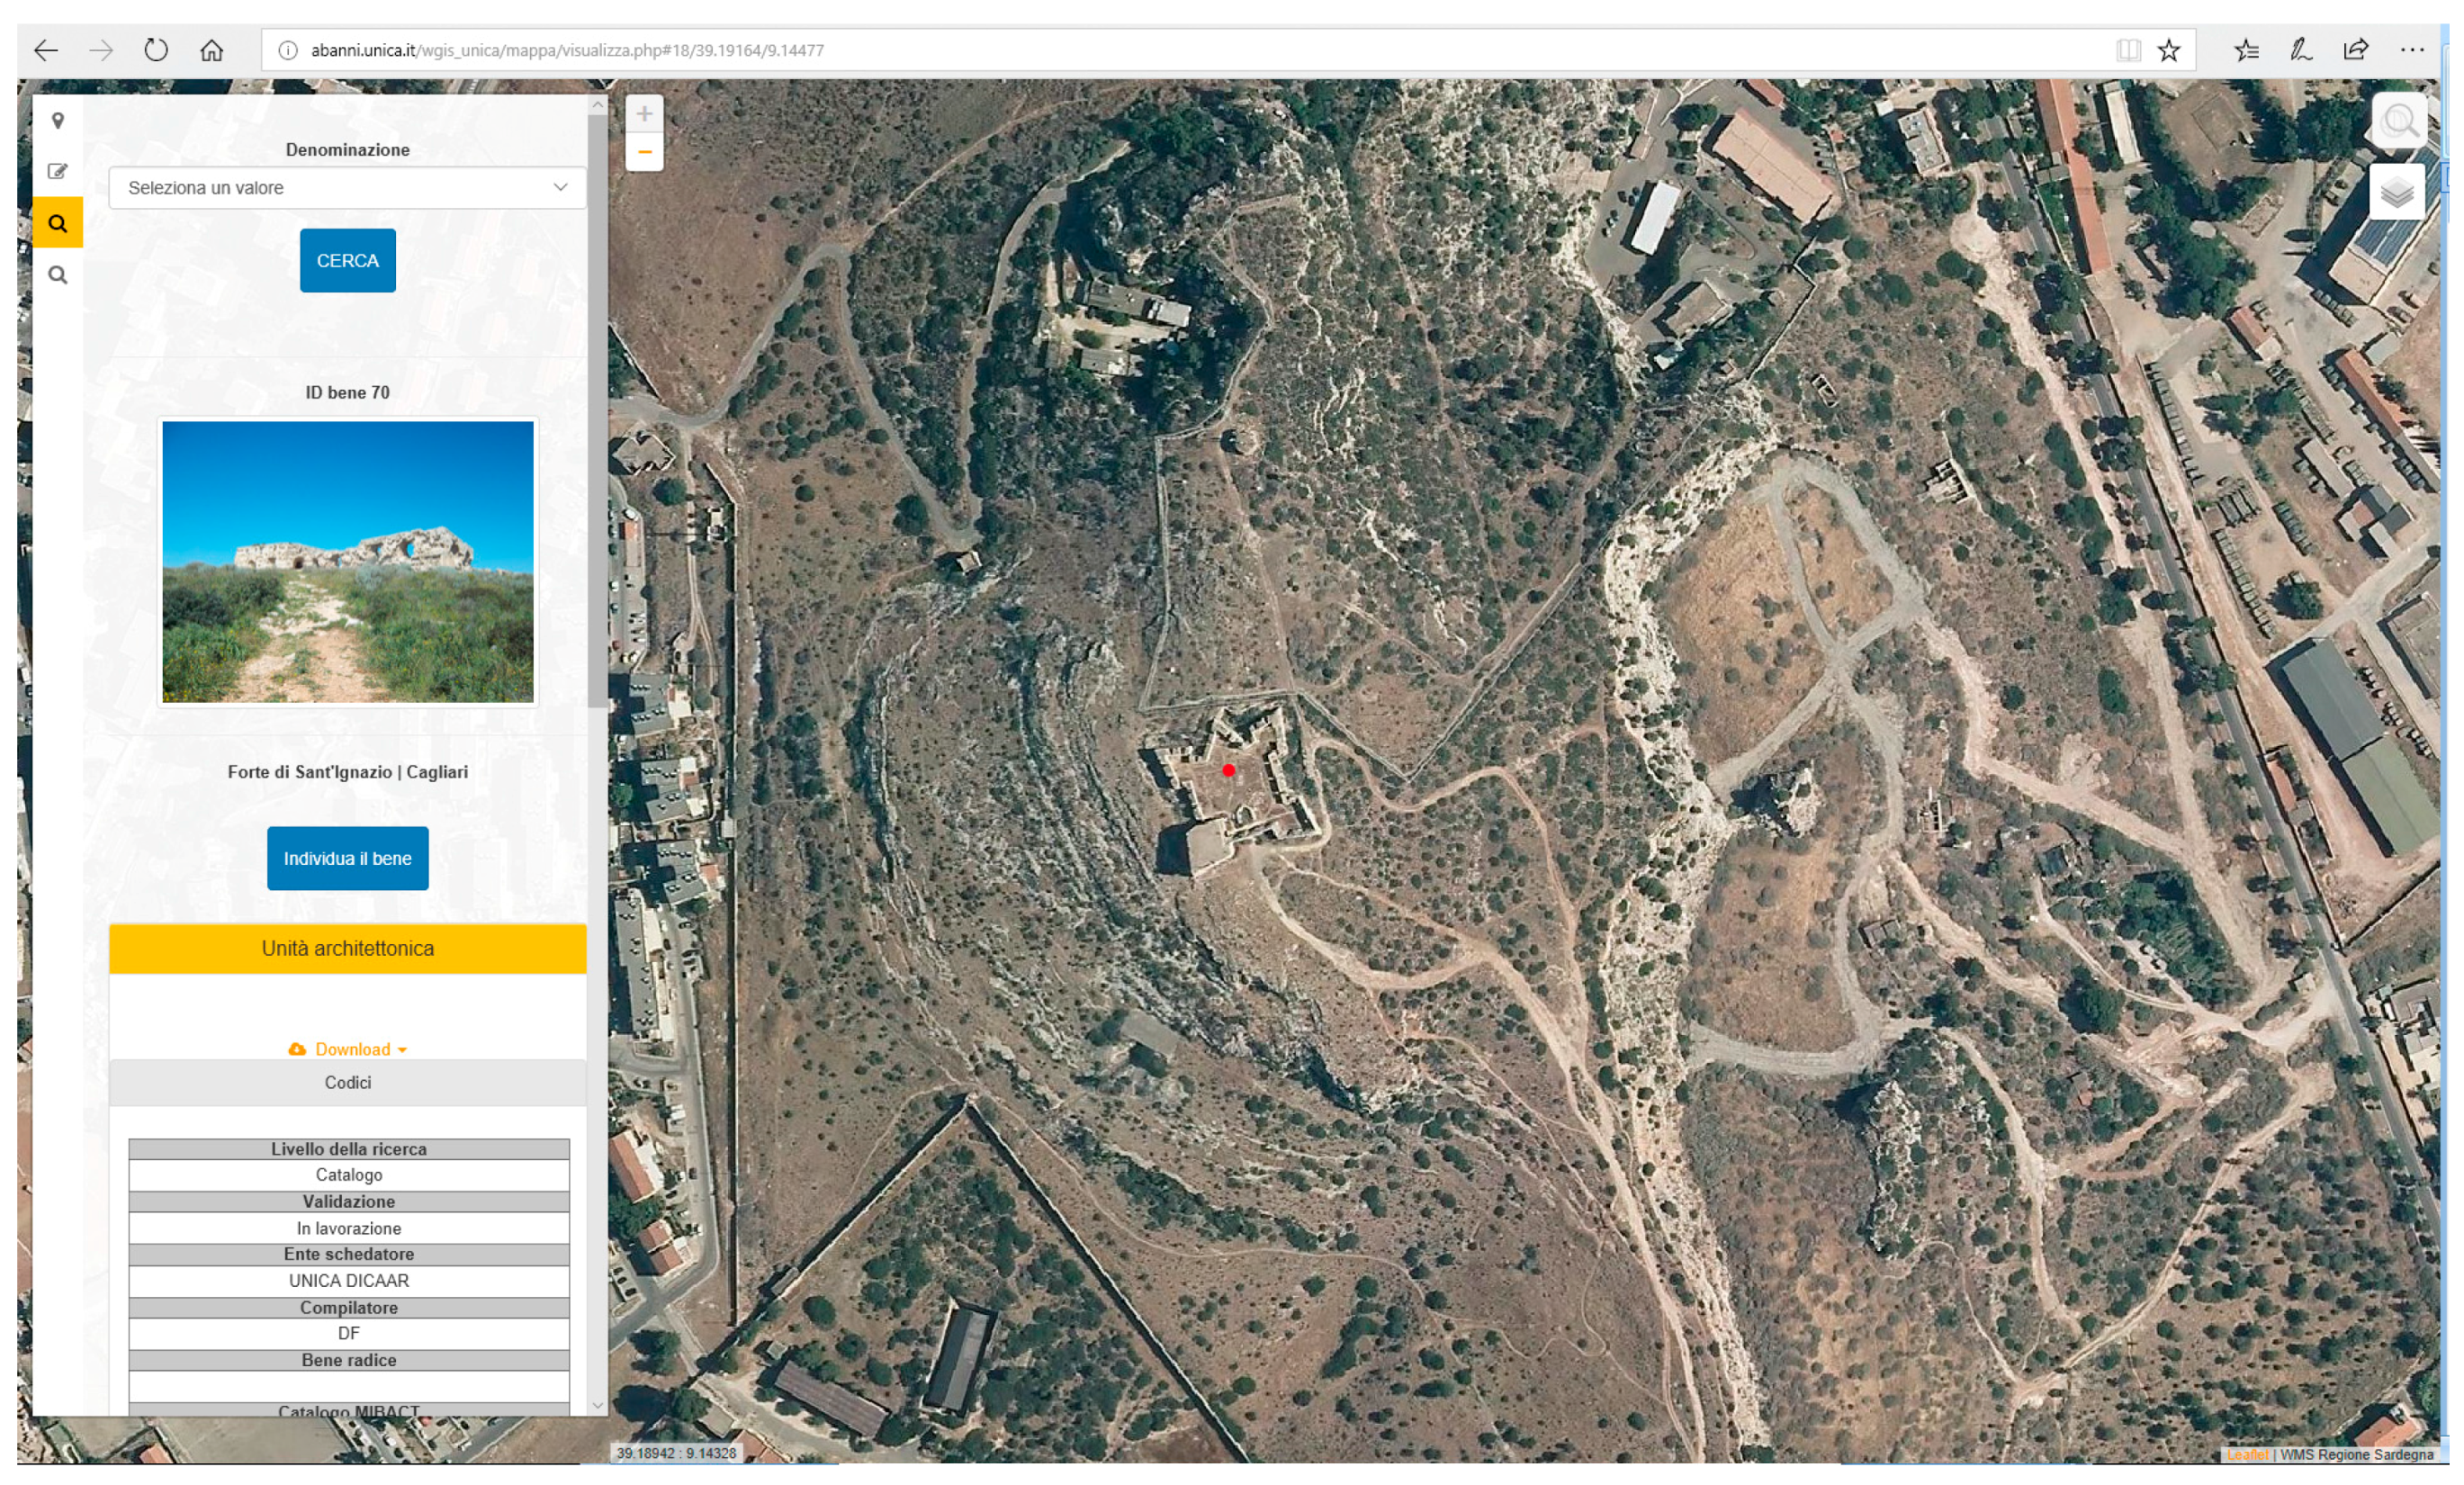Refresh the browser page

tap(156, 50)
